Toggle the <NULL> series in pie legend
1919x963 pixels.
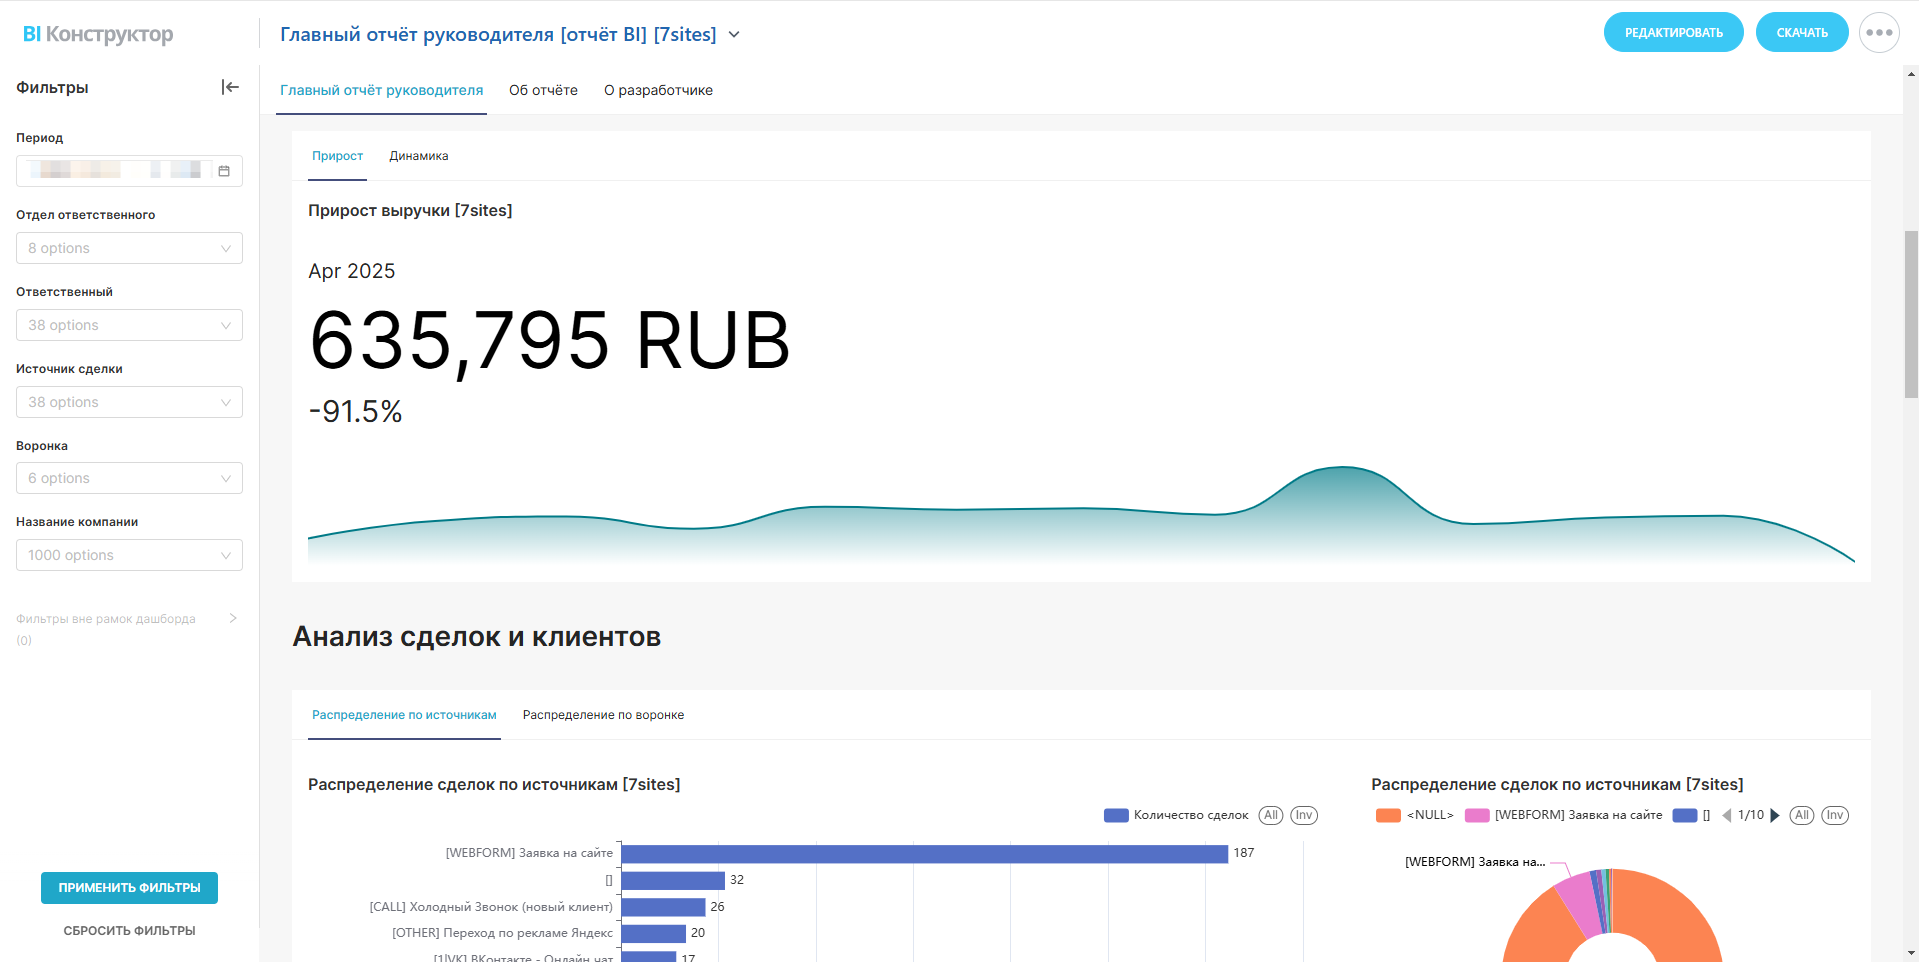click(x=1415, y=815)
